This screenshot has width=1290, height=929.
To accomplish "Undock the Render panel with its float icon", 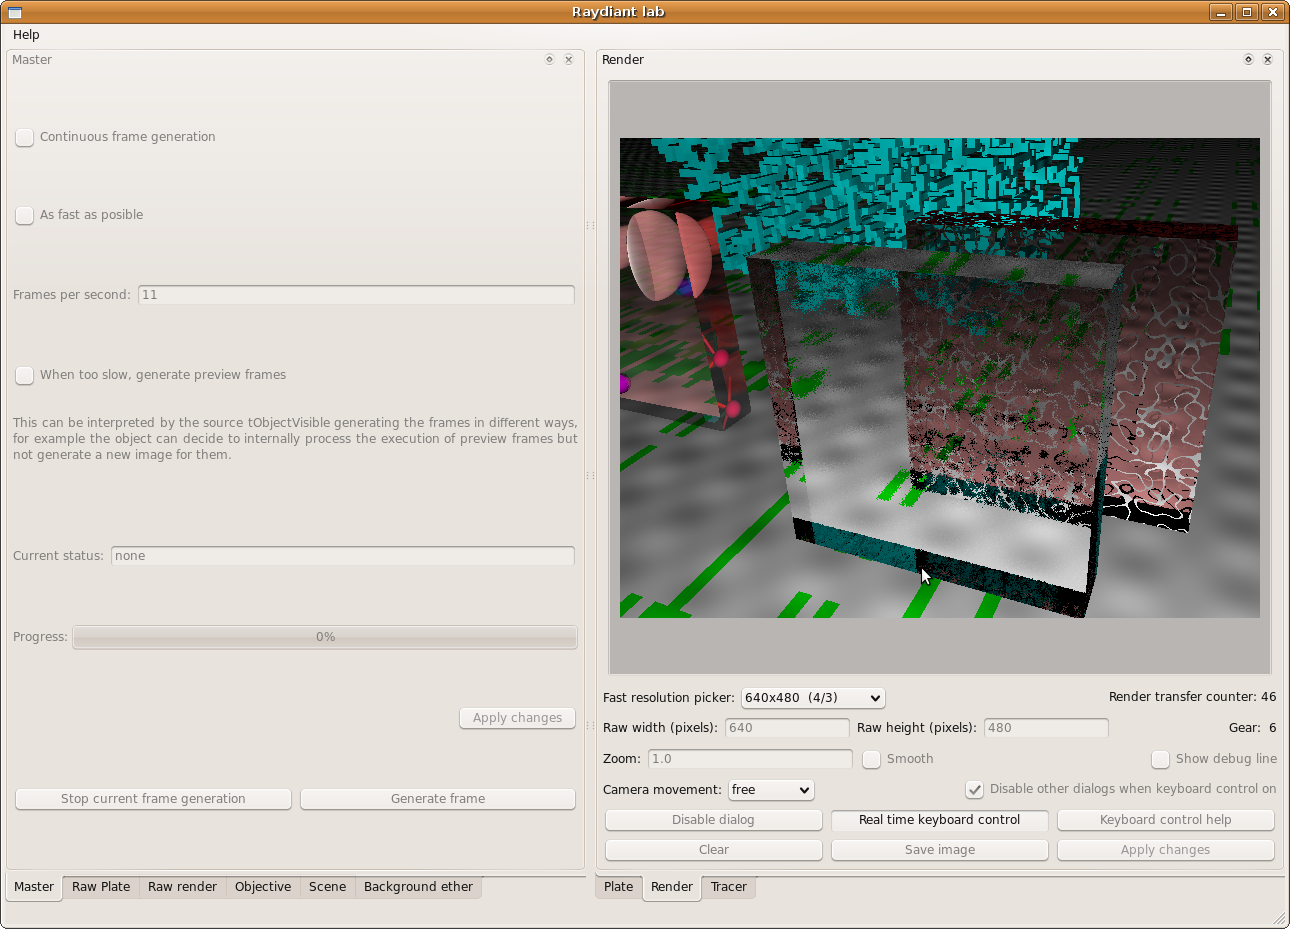I will pyautogui.click(x=1248, y=60).
